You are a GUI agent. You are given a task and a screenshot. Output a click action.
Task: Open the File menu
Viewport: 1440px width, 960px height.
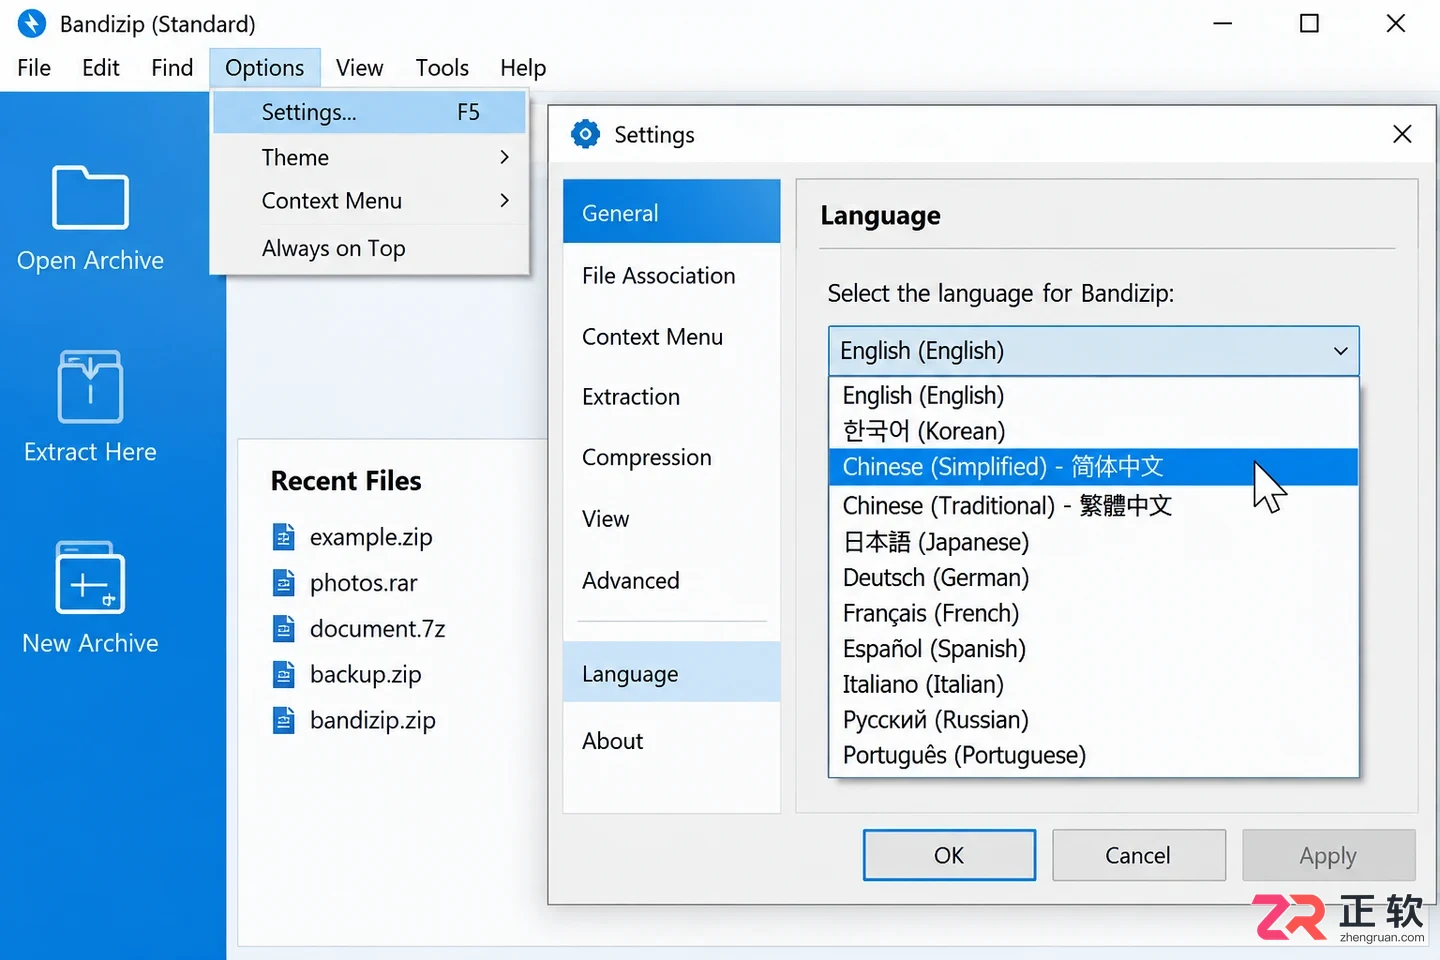(34, 68)
